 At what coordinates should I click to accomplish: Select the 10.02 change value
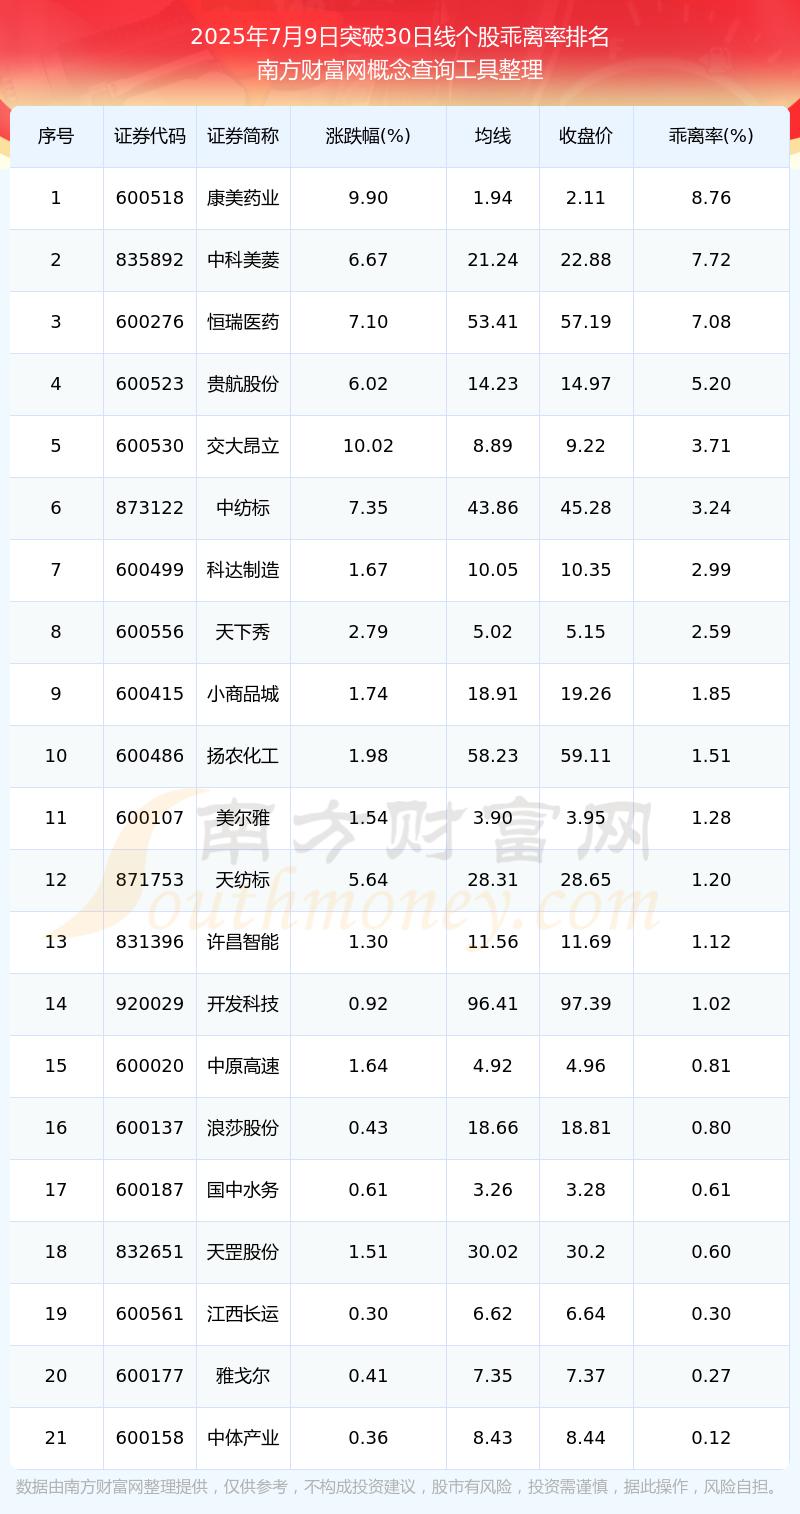368,446
